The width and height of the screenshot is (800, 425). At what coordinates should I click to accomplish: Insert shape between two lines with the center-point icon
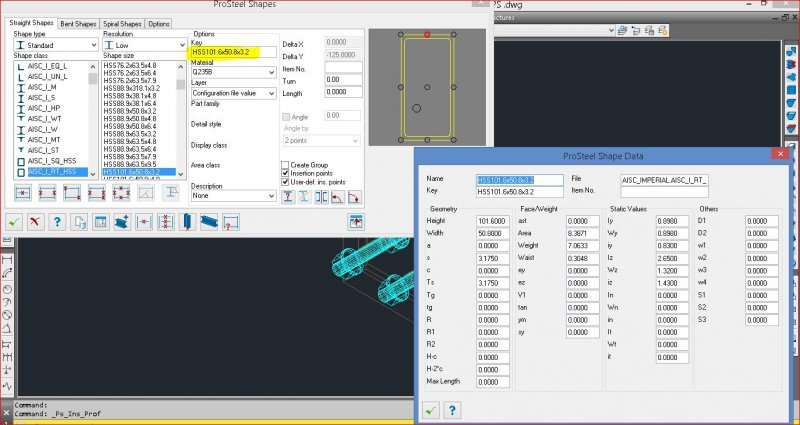point(144,222)
